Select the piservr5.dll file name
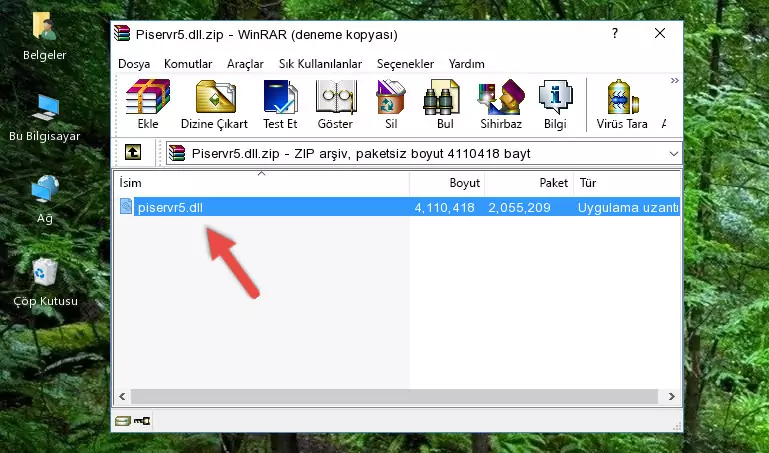This screenshot has width=769, height=453. (x=170, y=207)
